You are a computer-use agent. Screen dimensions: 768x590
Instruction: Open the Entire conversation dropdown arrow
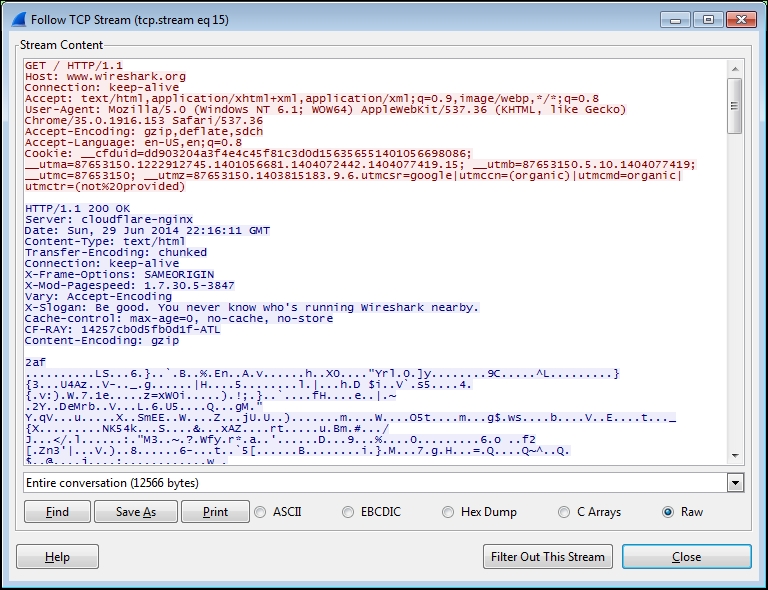(735, 483)
